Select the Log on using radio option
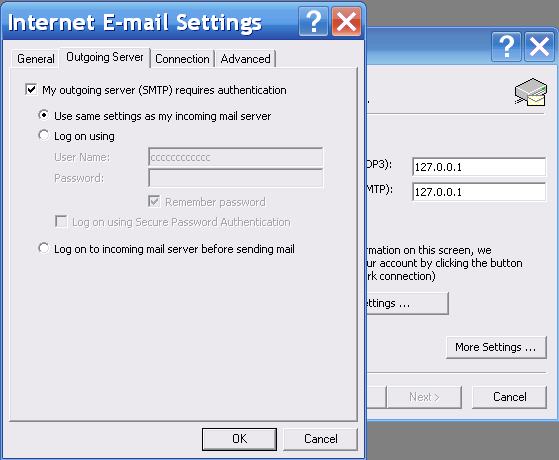This screenshot has width=559, height=460. click(x=43, y=136)
